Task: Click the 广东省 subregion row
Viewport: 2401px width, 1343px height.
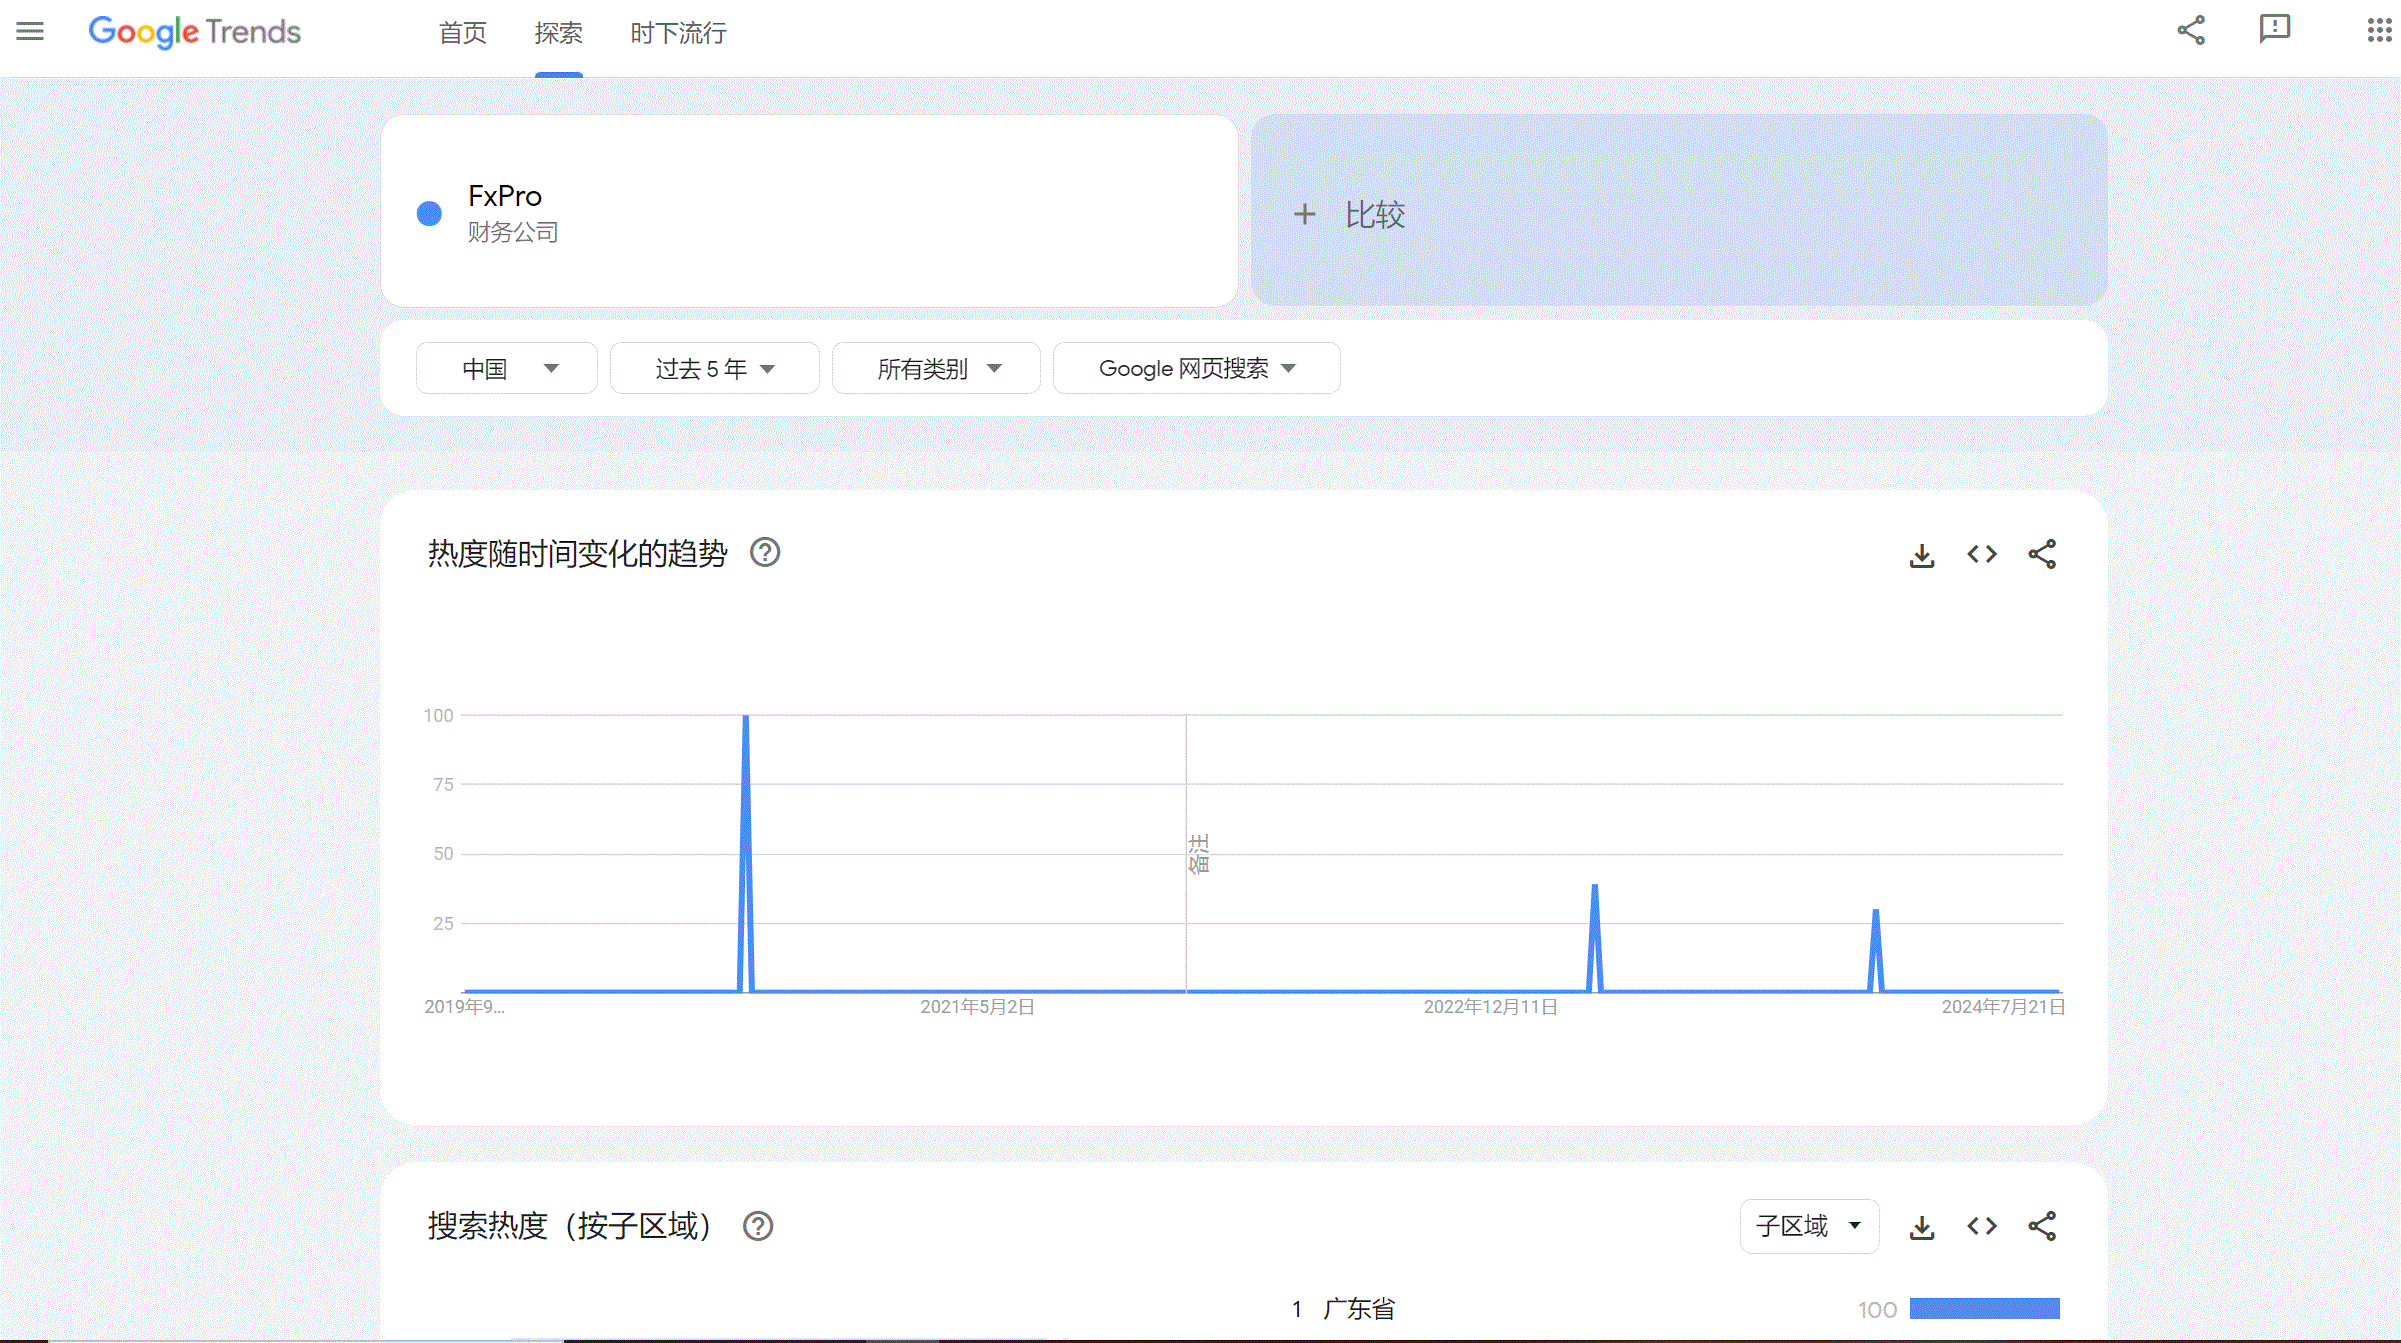Action: pyautogui.click(x=1675, y=1309)
